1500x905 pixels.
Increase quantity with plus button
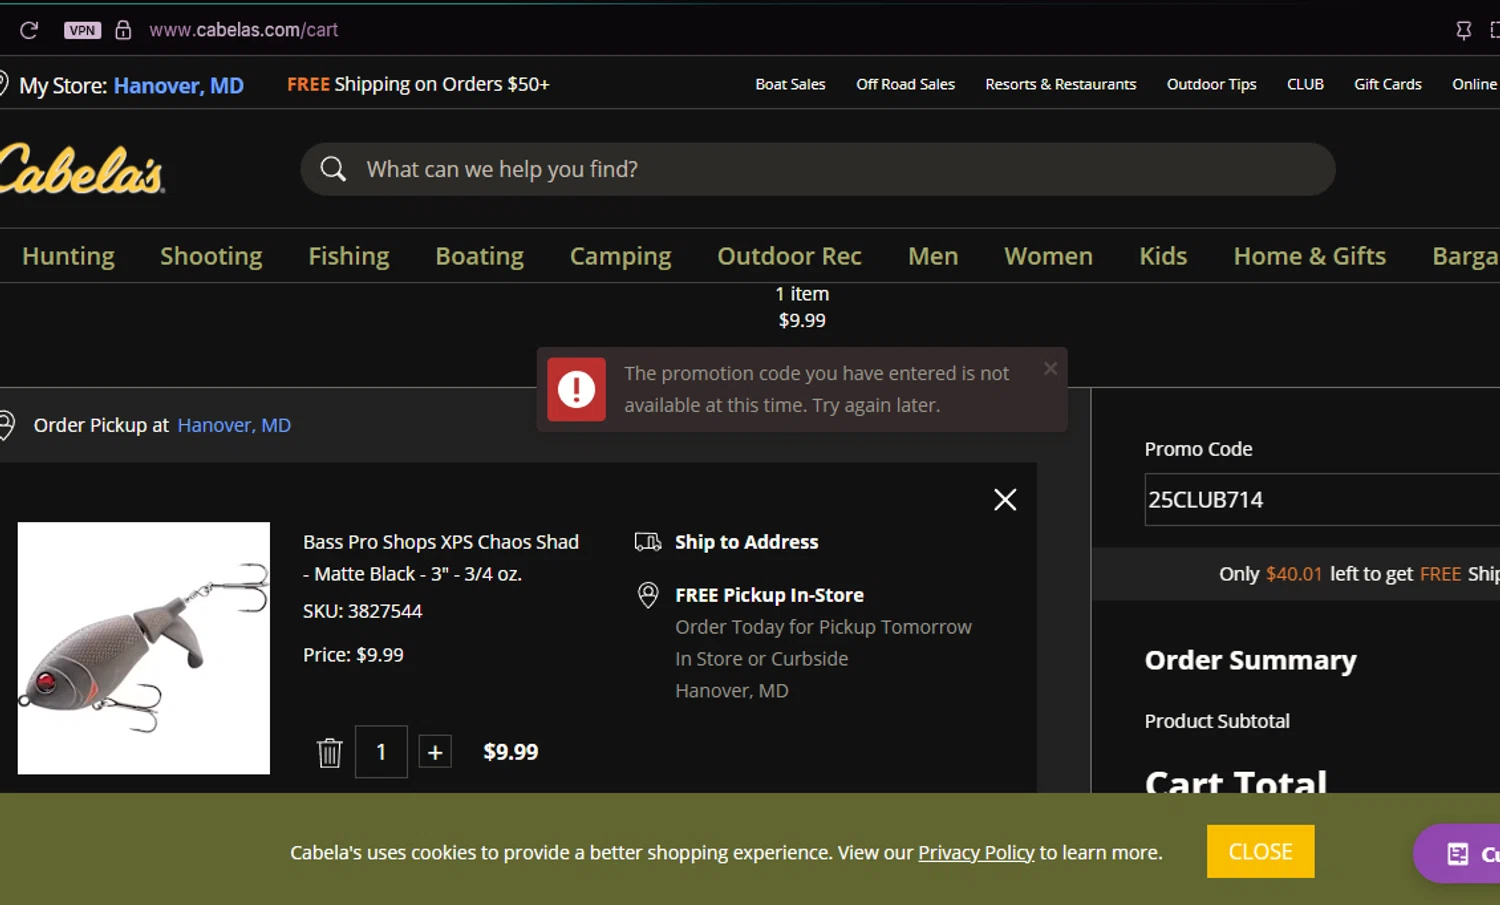click(435, 752)
